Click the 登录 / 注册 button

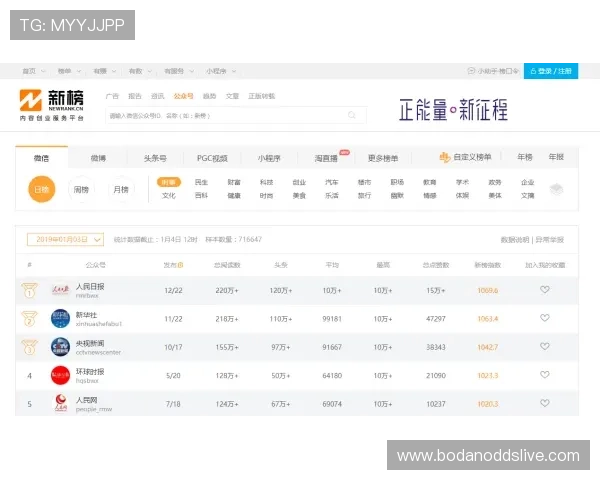coord(551,71)
